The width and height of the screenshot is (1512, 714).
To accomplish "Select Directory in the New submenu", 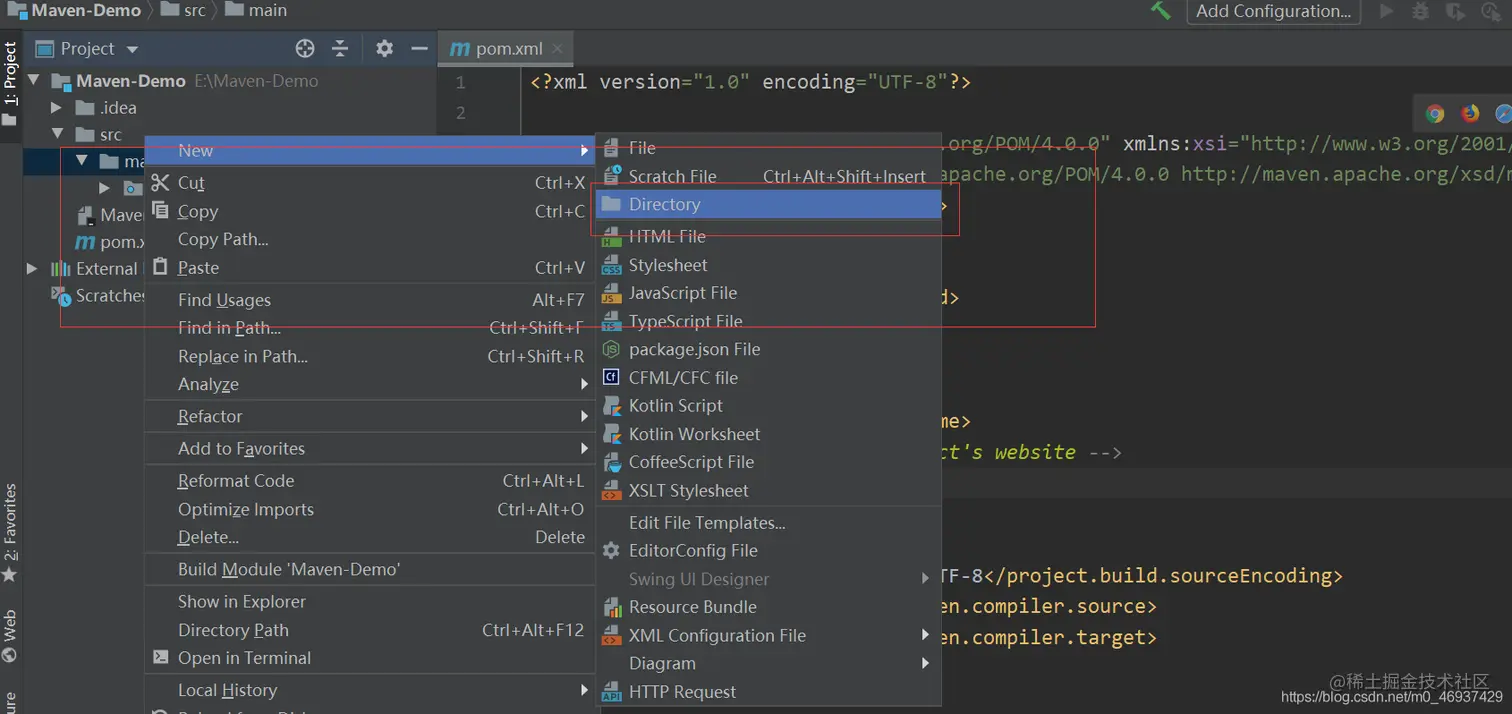I will click(768, 204).
